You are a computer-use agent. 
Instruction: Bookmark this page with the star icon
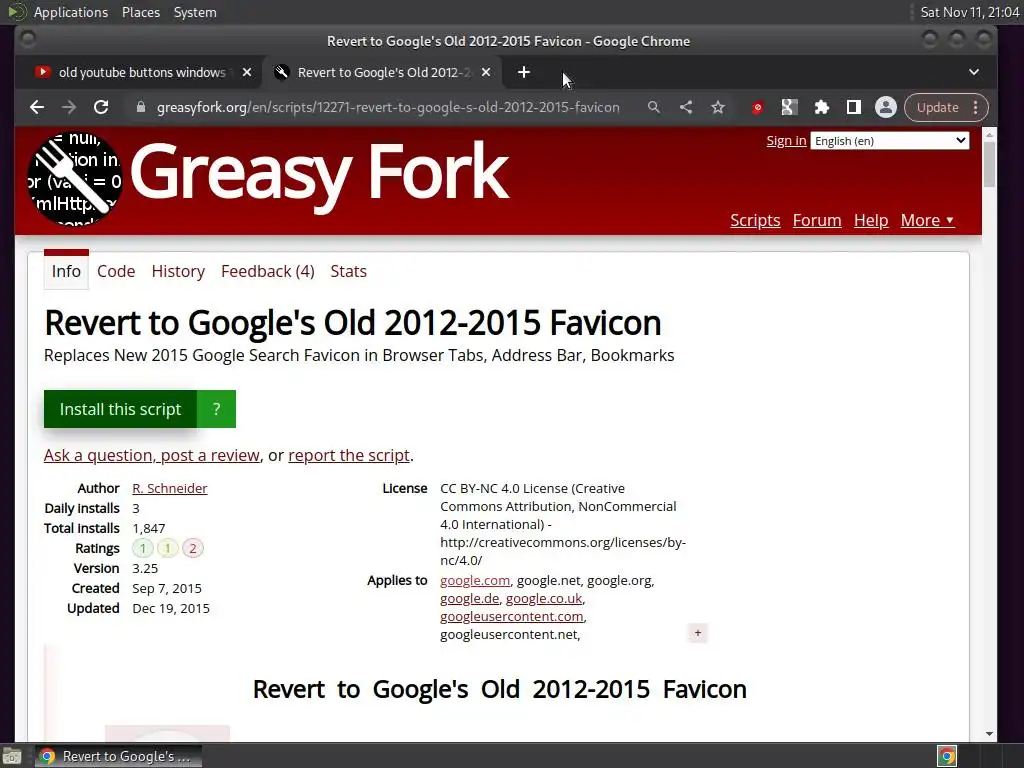(x=718, y=107)
